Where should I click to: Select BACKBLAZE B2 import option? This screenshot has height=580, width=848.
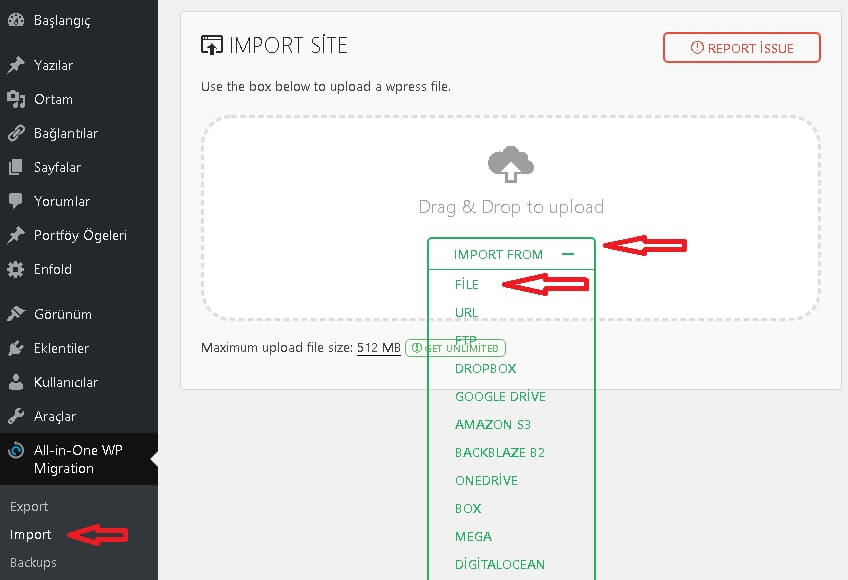pyautogui.click(x=500, y=452)
